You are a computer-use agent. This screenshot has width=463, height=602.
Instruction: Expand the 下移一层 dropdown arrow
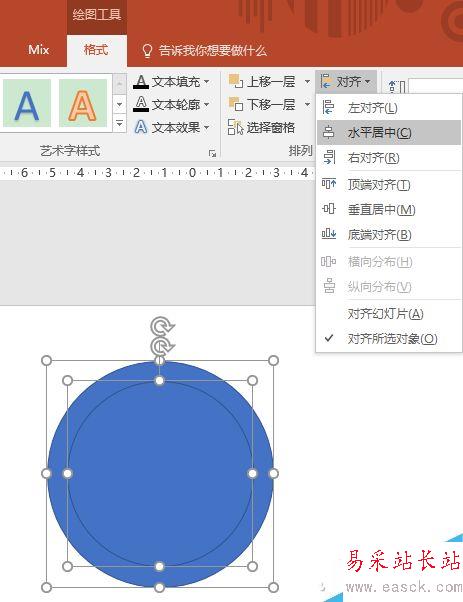[x=307, y=104]
